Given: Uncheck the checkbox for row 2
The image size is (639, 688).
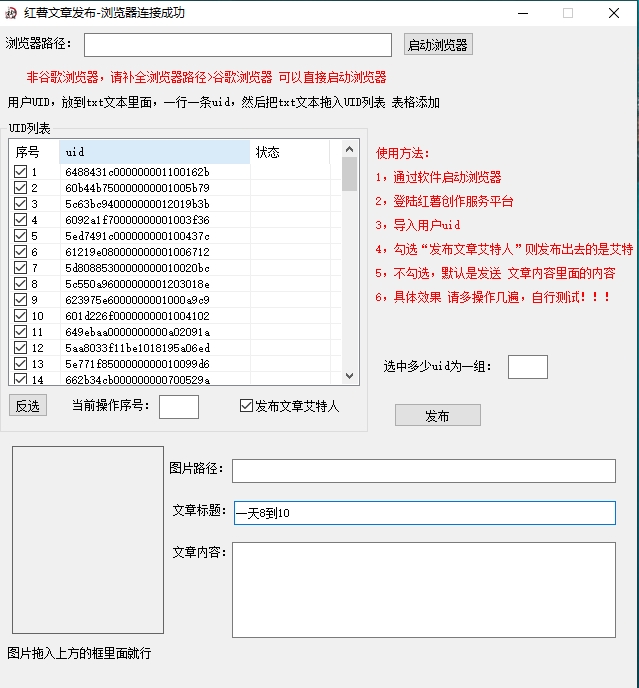Looking at the screenshot, I should coord(21,188).
